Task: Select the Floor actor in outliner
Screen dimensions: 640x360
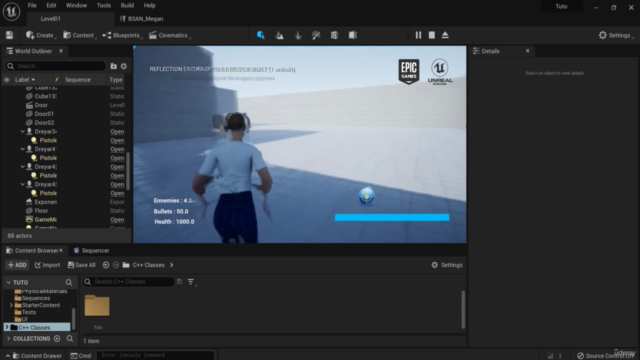Action: point(41,211)
